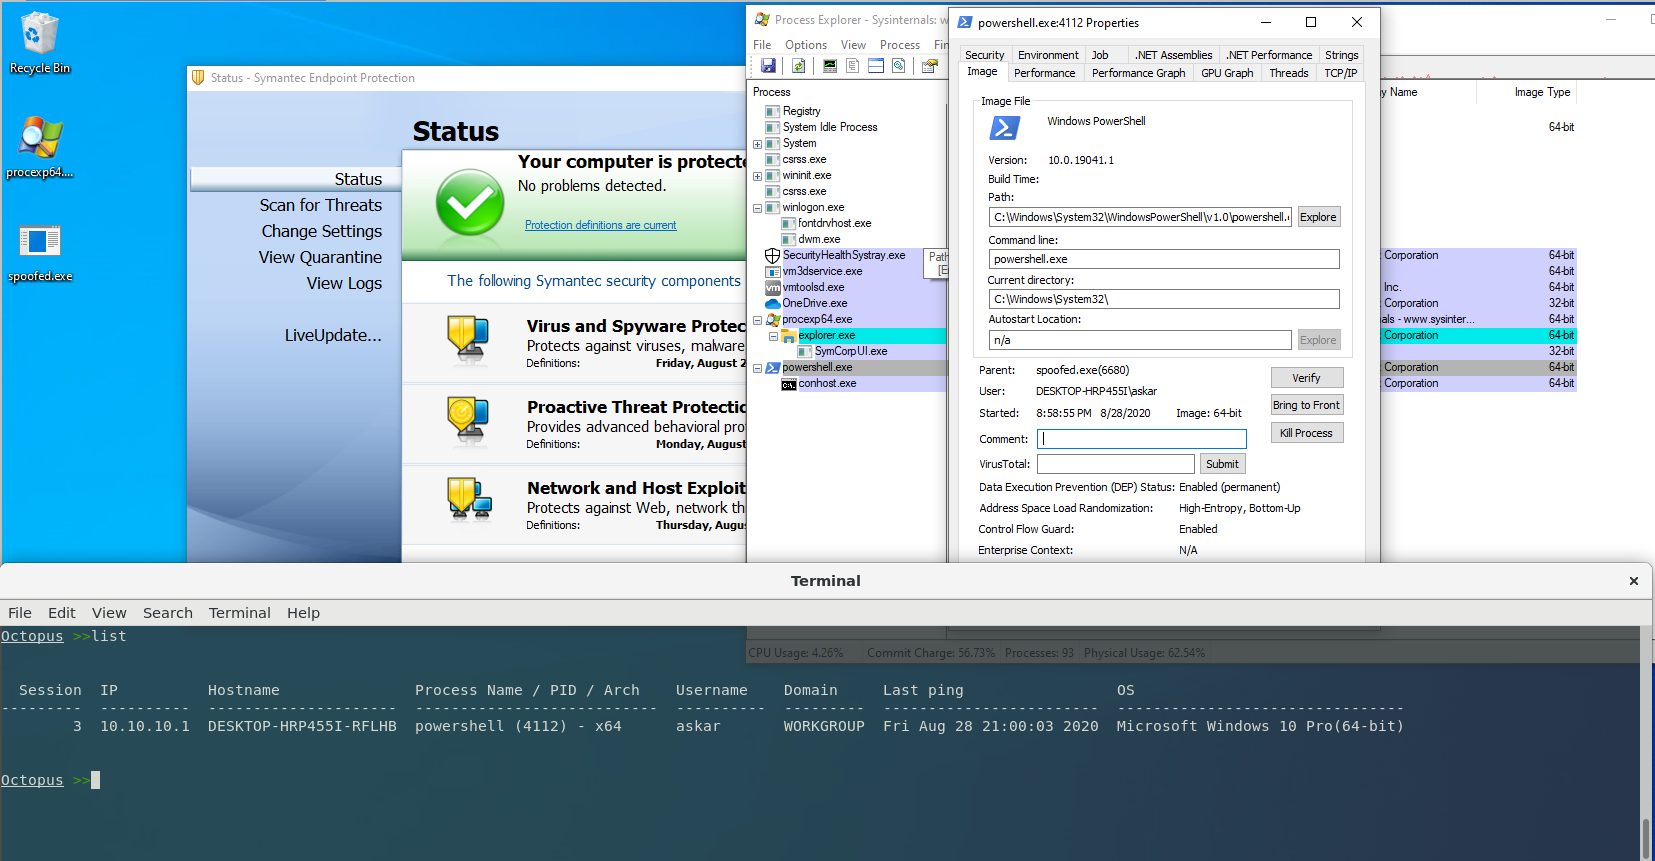Open the Performance Graph tab
The width and height of the screenshot is (1655, 861).
tap(1138, 73)
